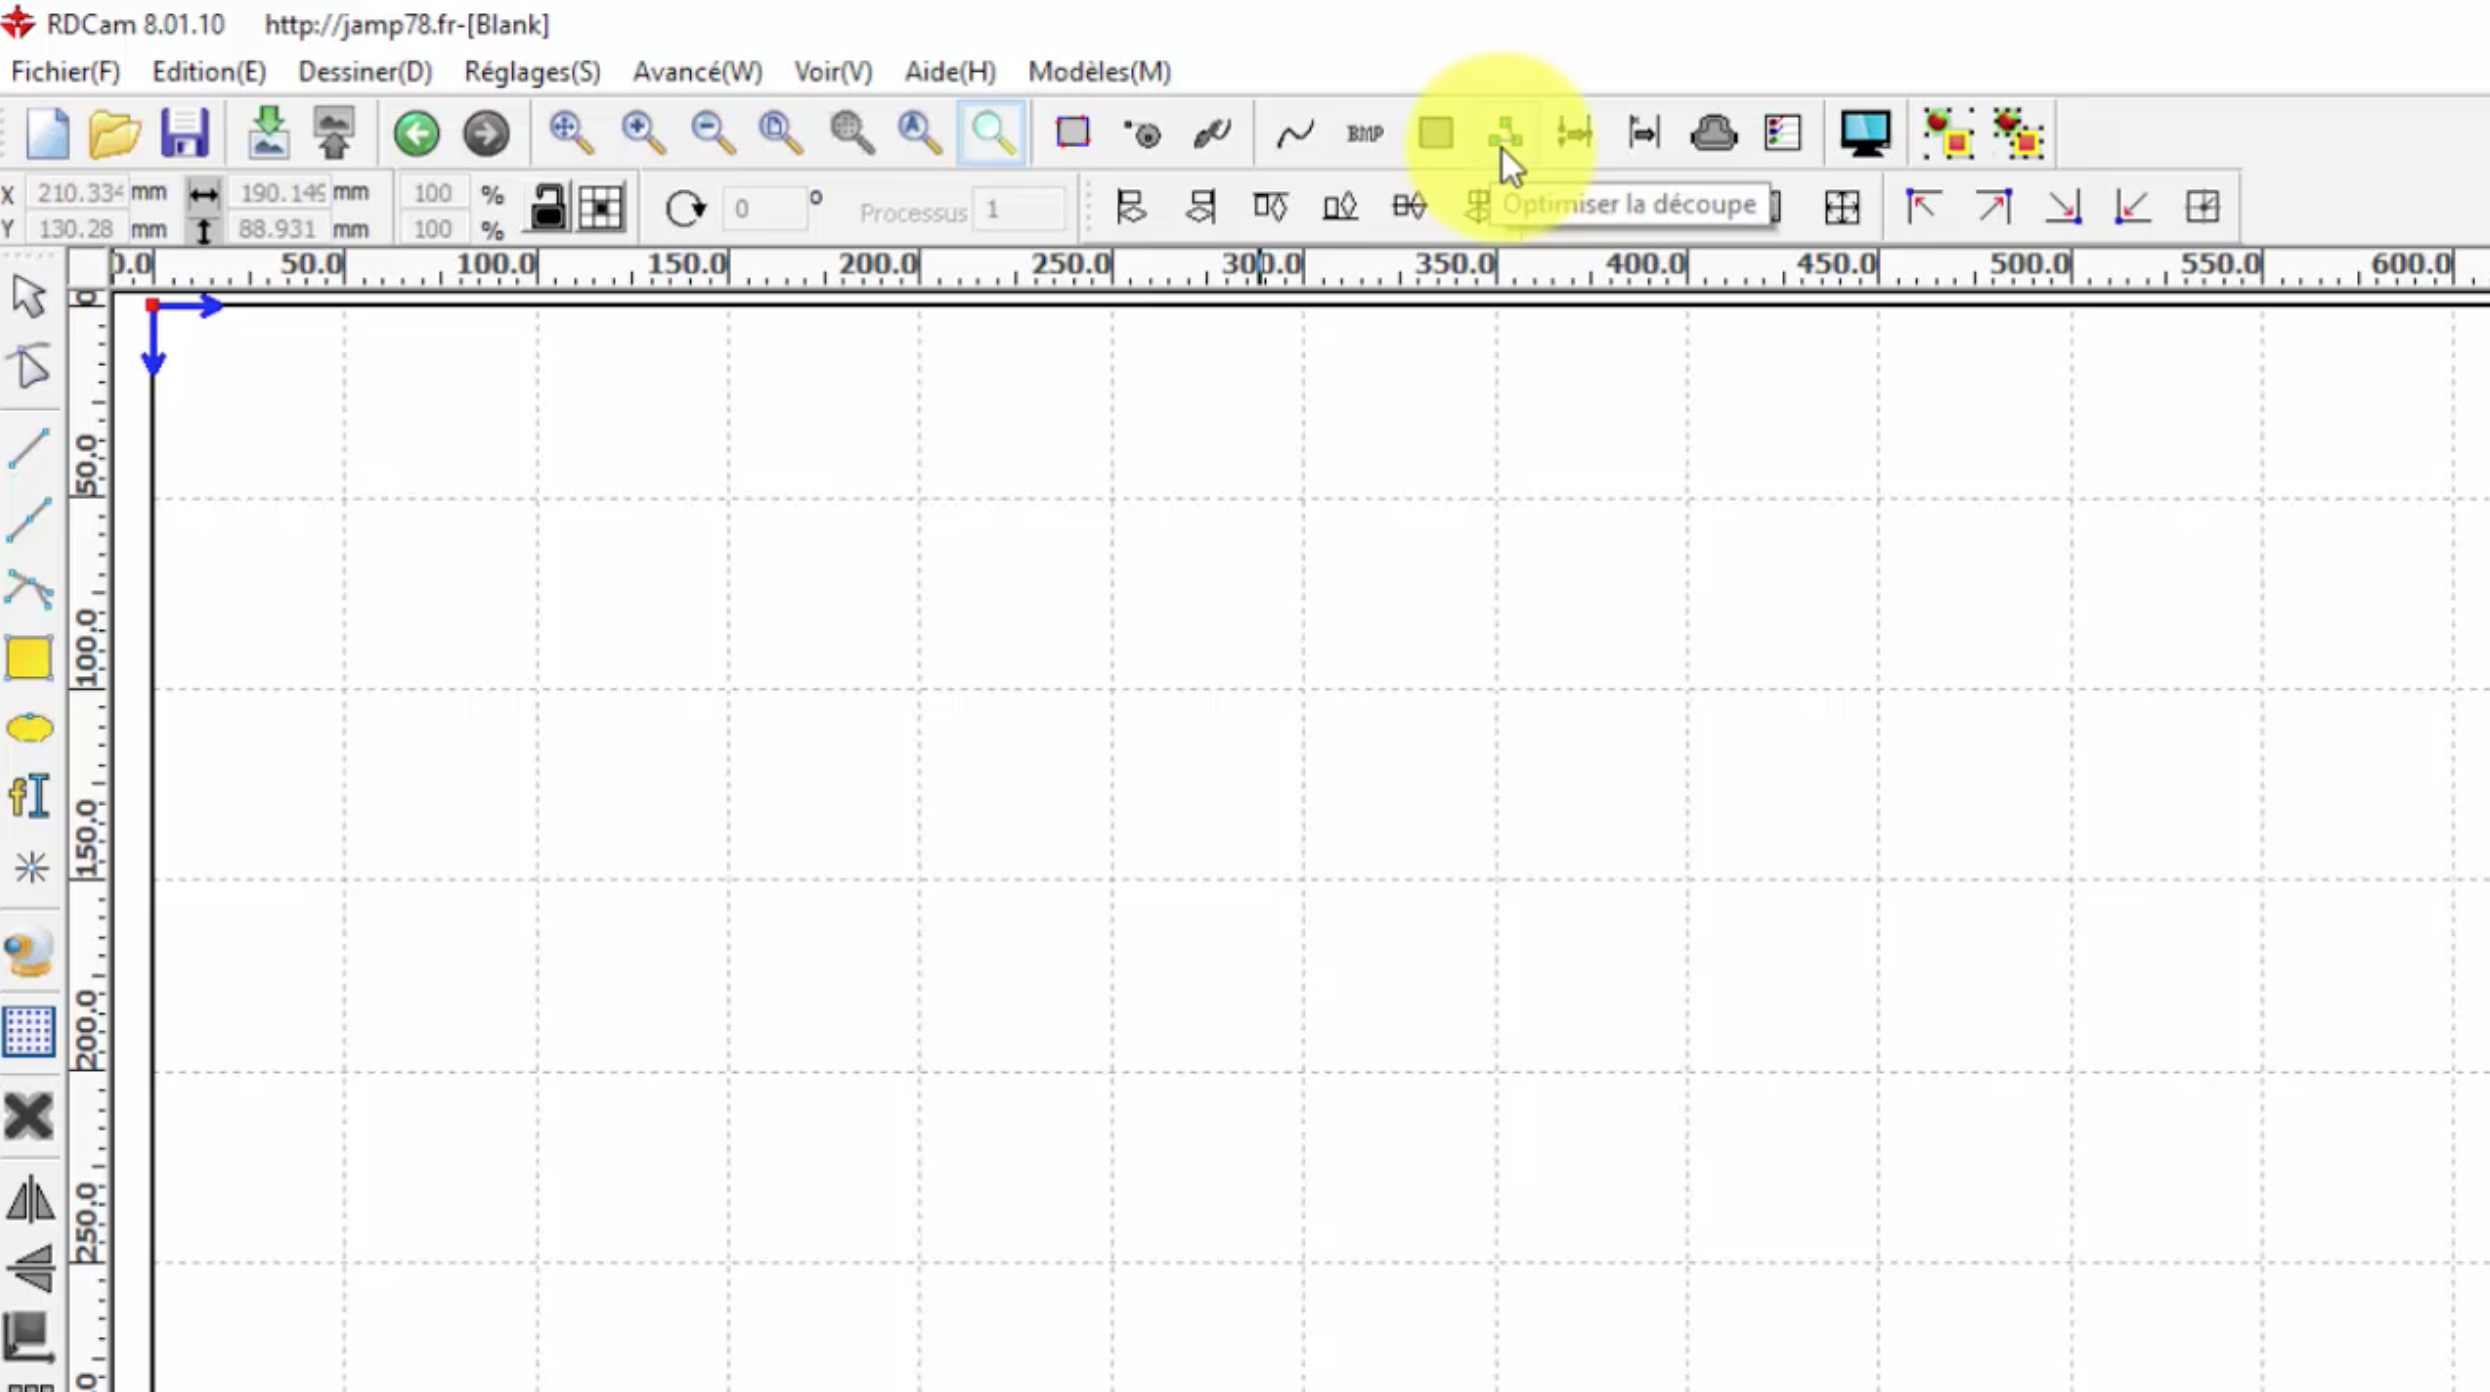Open the Modèles(M) menu

1099,72
